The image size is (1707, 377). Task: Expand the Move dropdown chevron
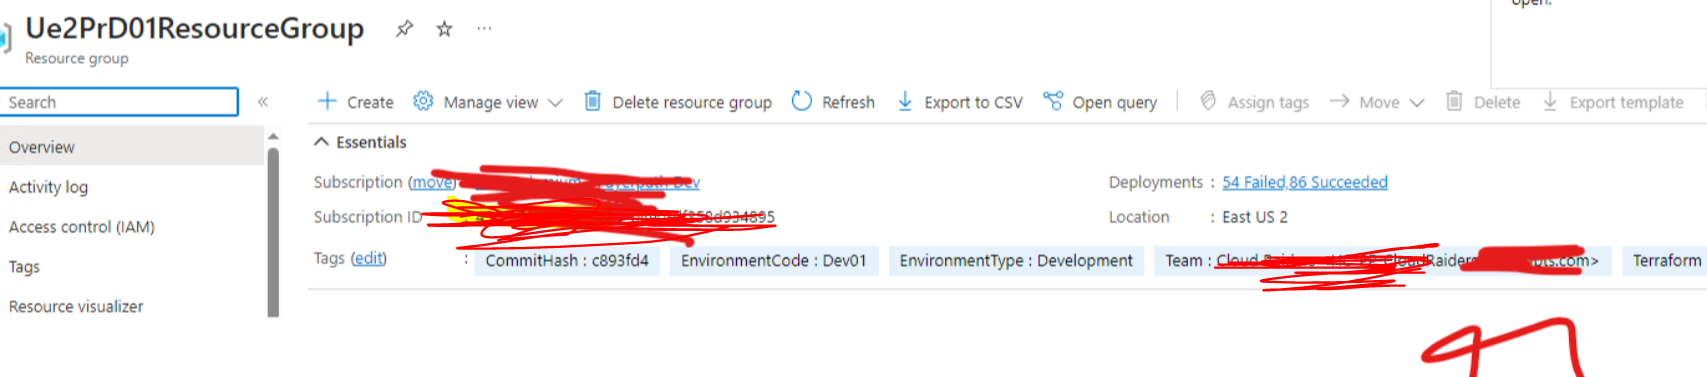click(x=1416, y=103)
